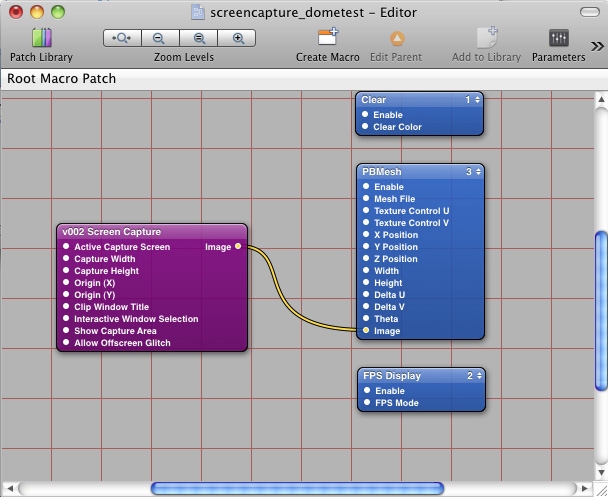
Task: Click PBMesh Enable input port
Action: tap(366, 186)
